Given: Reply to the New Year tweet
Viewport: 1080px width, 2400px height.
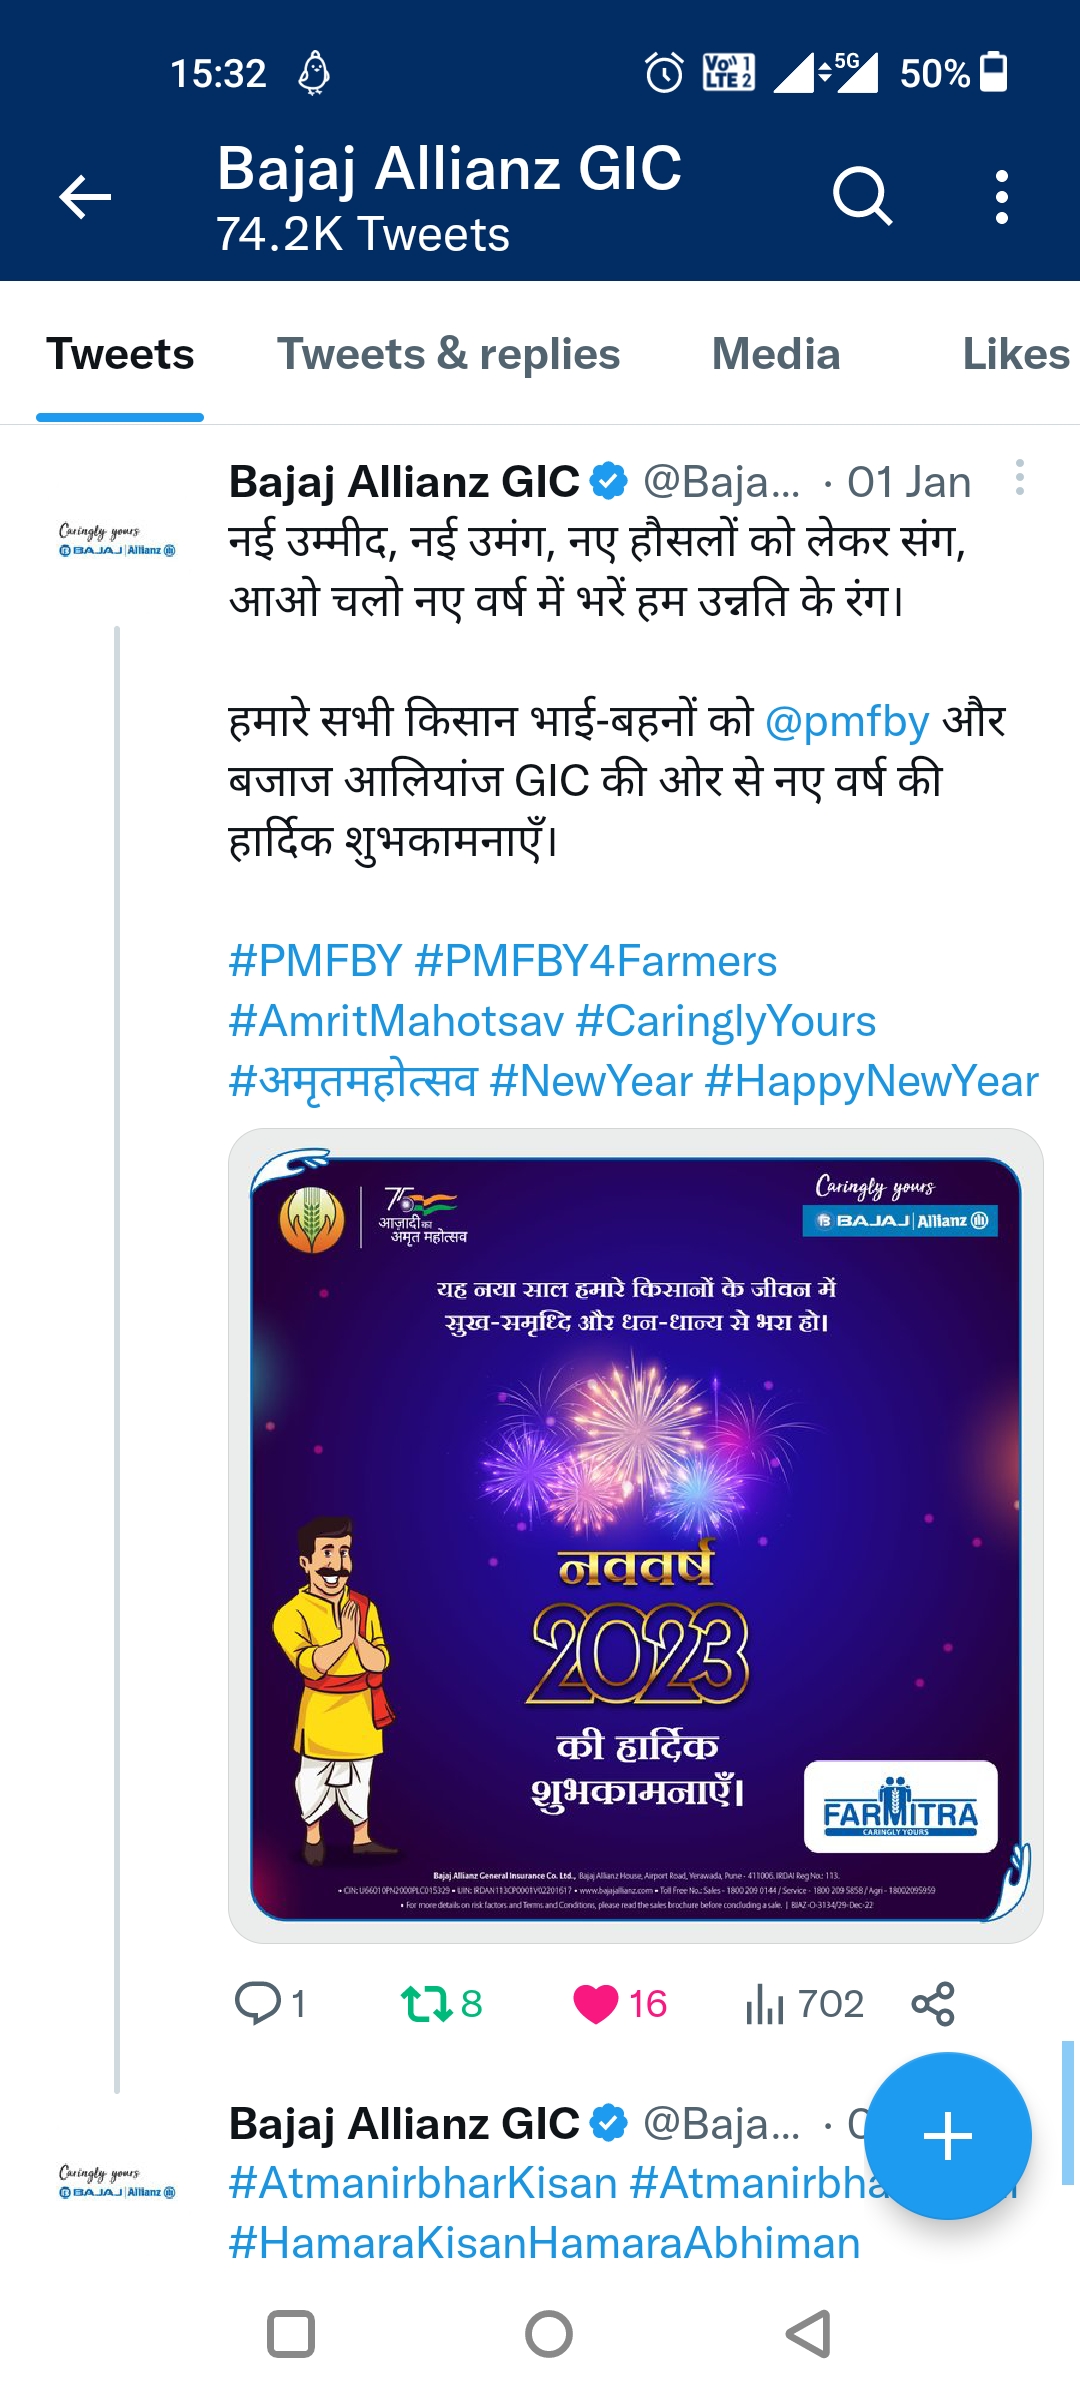Looking at the screenshot, I should pos(258,2004).
